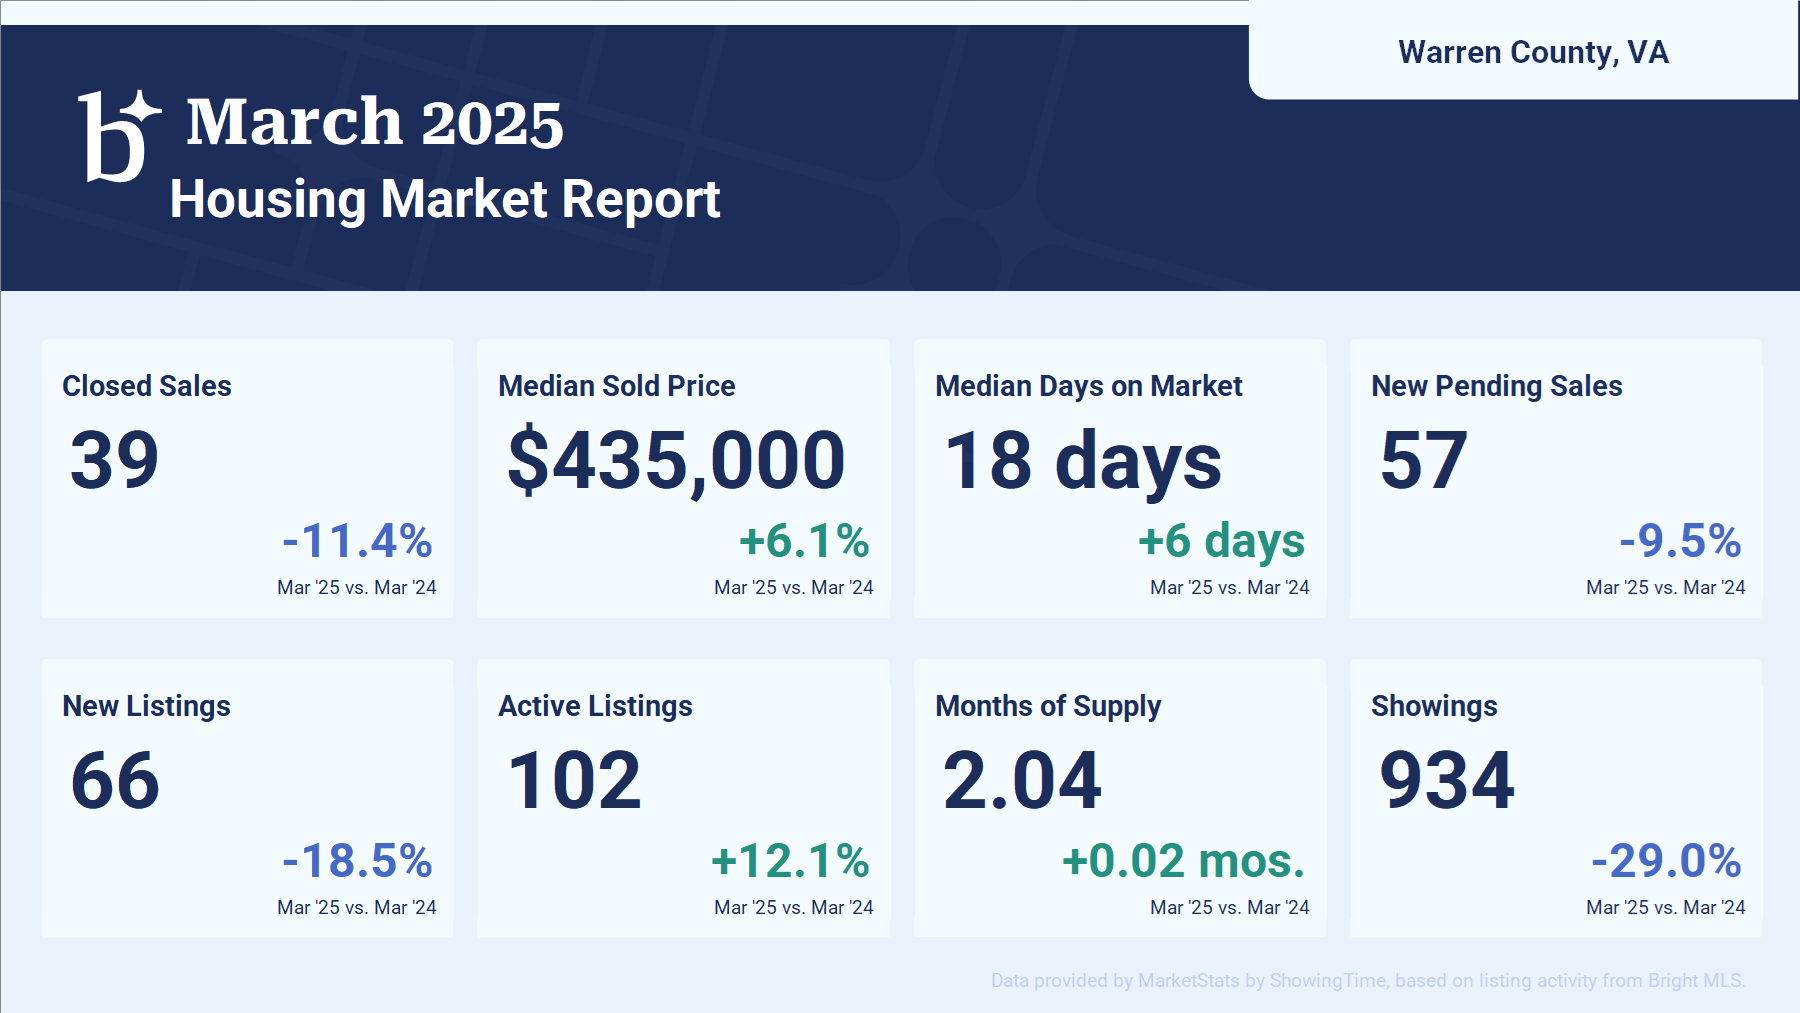Click the Bright MLS logo icon
The image size is (1800, 1013).
tap(118, 136)
